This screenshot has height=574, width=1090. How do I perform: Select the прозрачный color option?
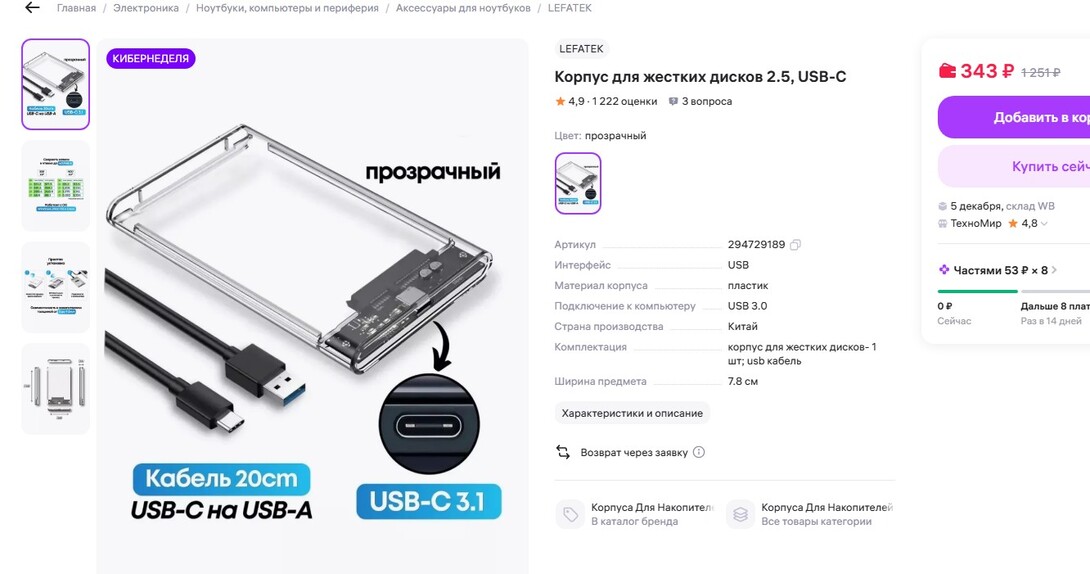[x=578, y=183]
